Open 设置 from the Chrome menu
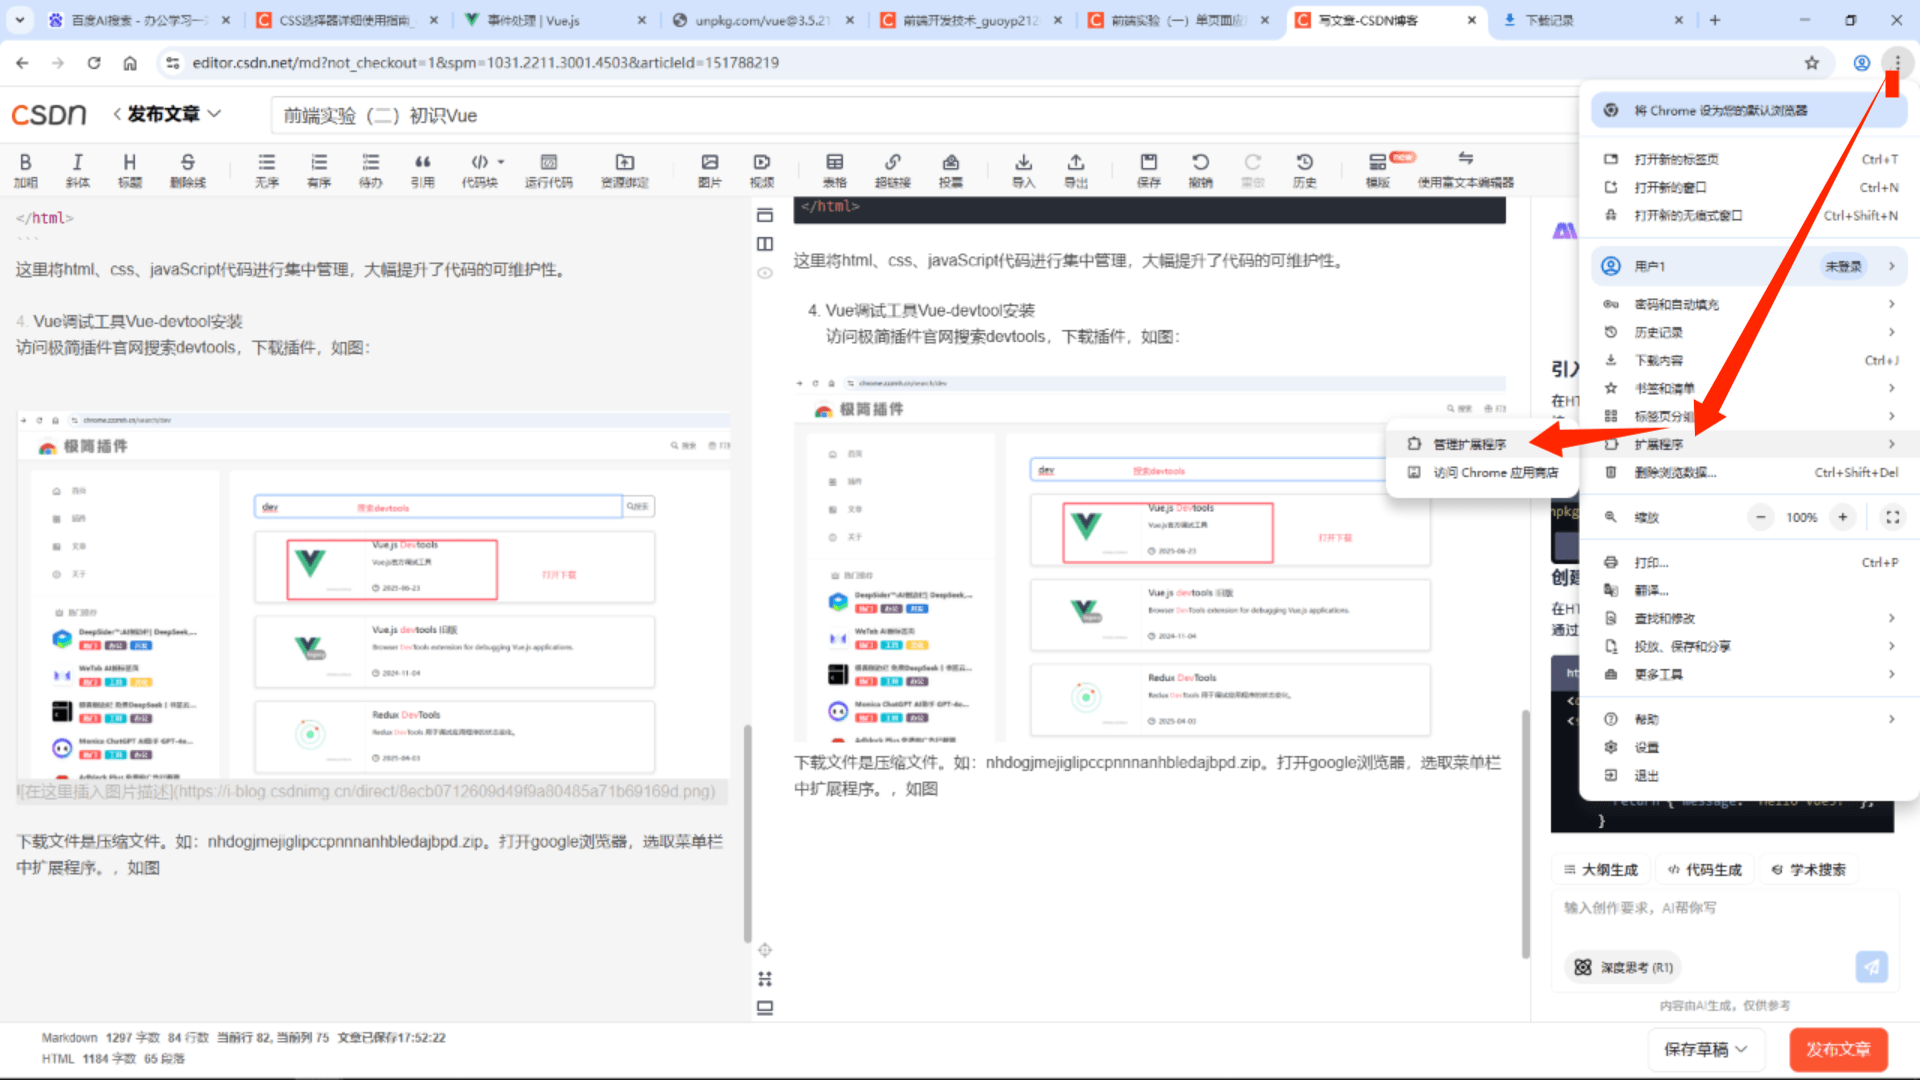The image size is (1920, 1080). (x=1750, y=747)
